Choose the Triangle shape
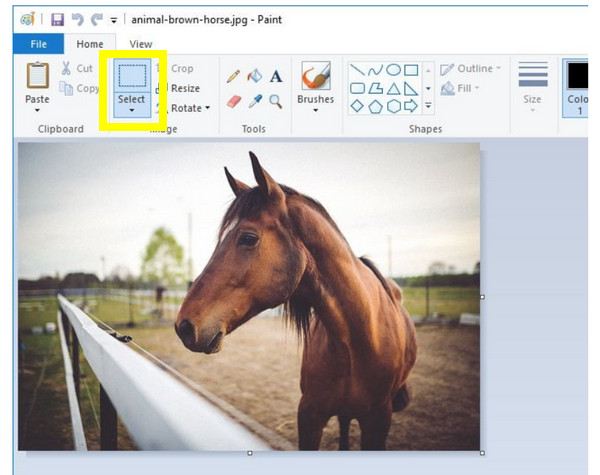The image size is (600, 475). point(393,89)
